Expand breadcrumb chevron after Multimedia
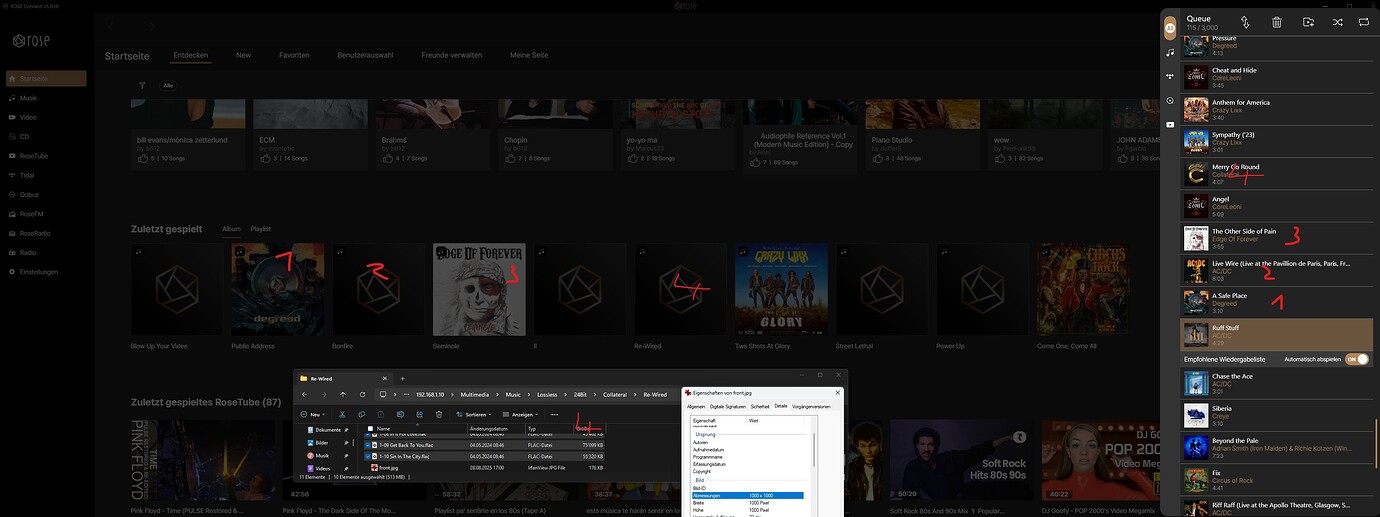Viewport: 1380px width, 517px height. pyautogui.click(x=497, y=394)
